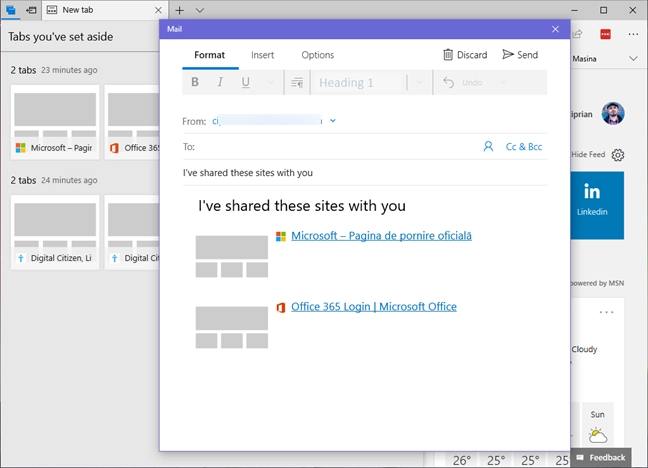The width and height of the screenshot is (648, 468).
Task: Restore Office 365 set-aside tab thumbnail
Action: click(132, 122)
